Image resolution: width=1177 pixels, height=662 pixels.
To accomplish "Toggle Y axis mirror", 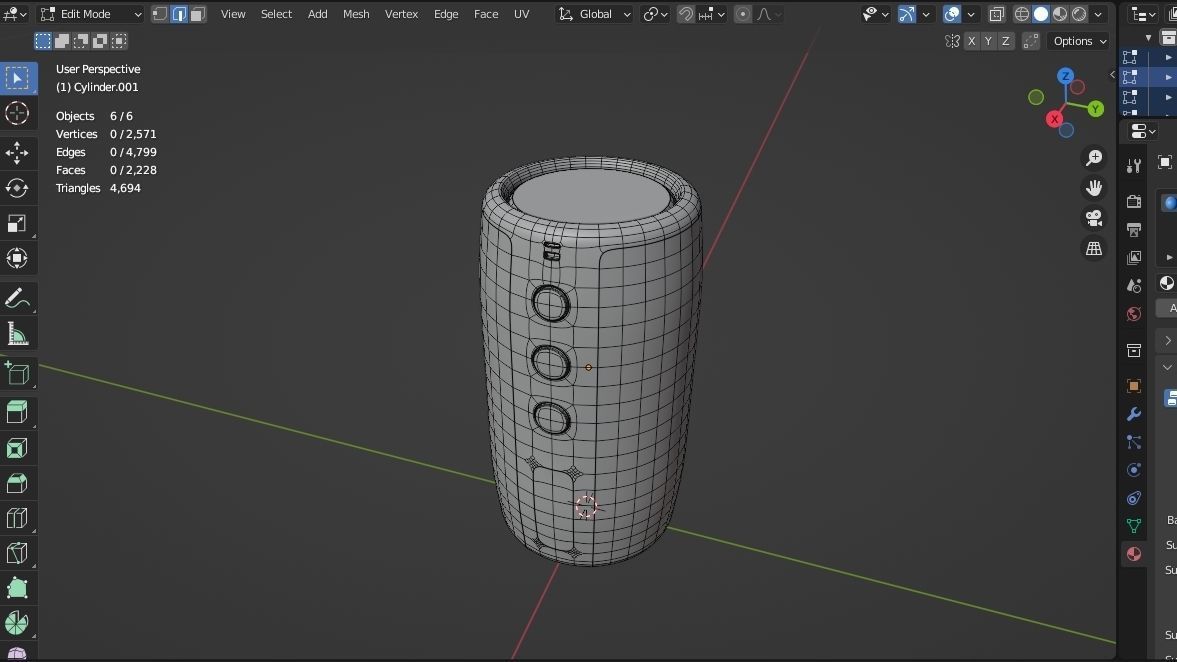I will [x=989, y=41].
